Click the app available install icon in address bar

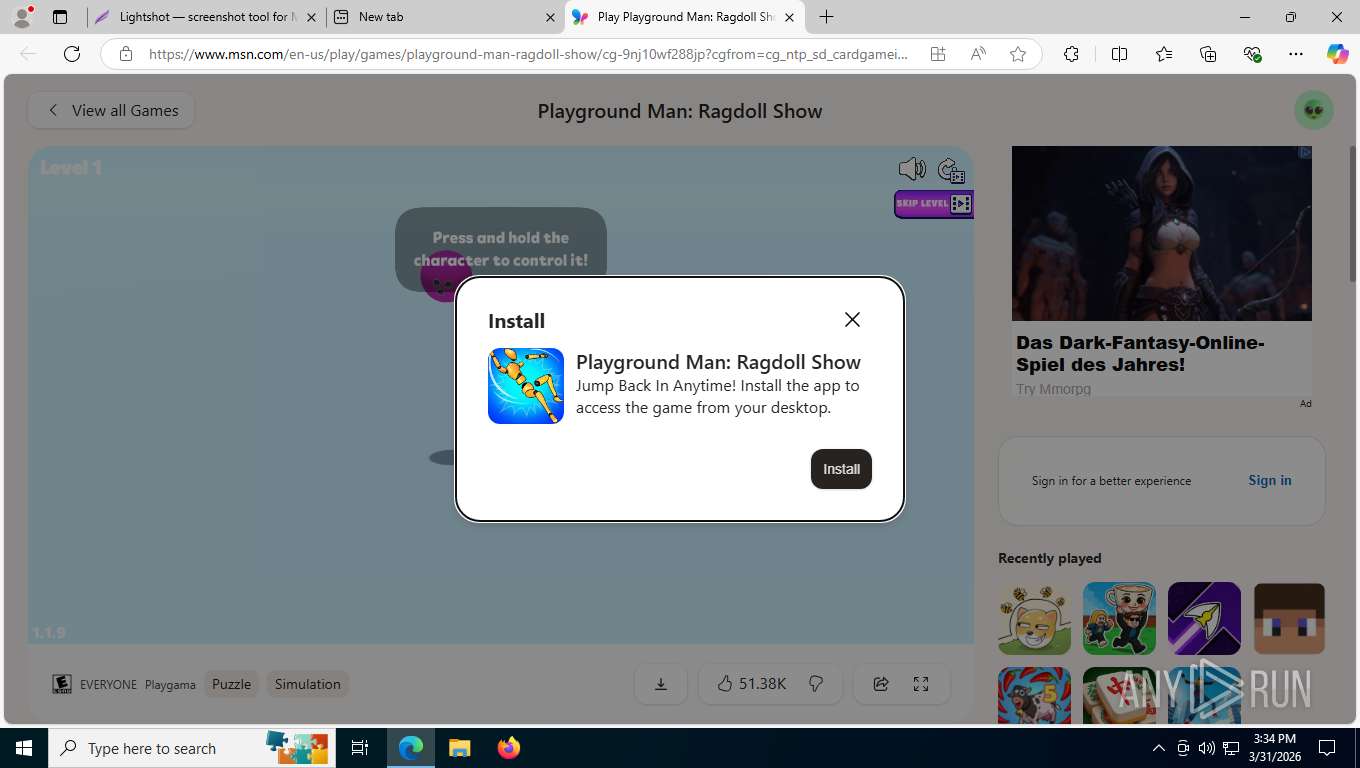938,54
